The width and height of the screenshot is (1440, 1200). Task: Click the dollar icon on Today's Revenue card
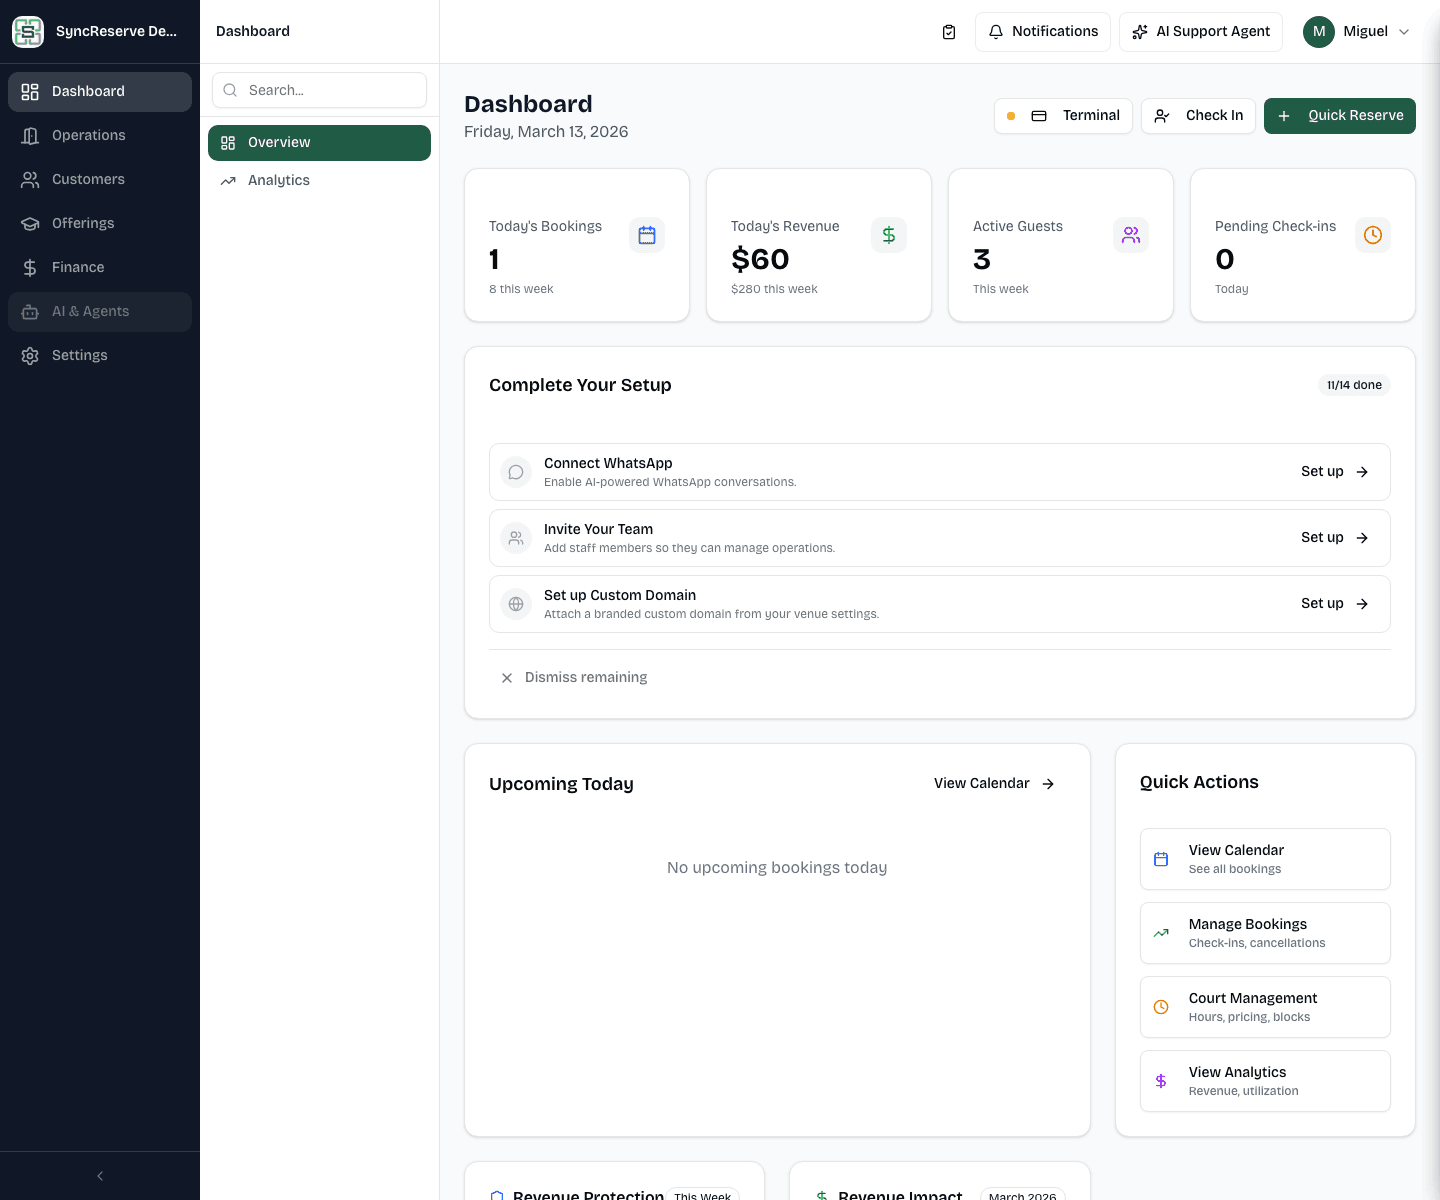coord(889,235)
